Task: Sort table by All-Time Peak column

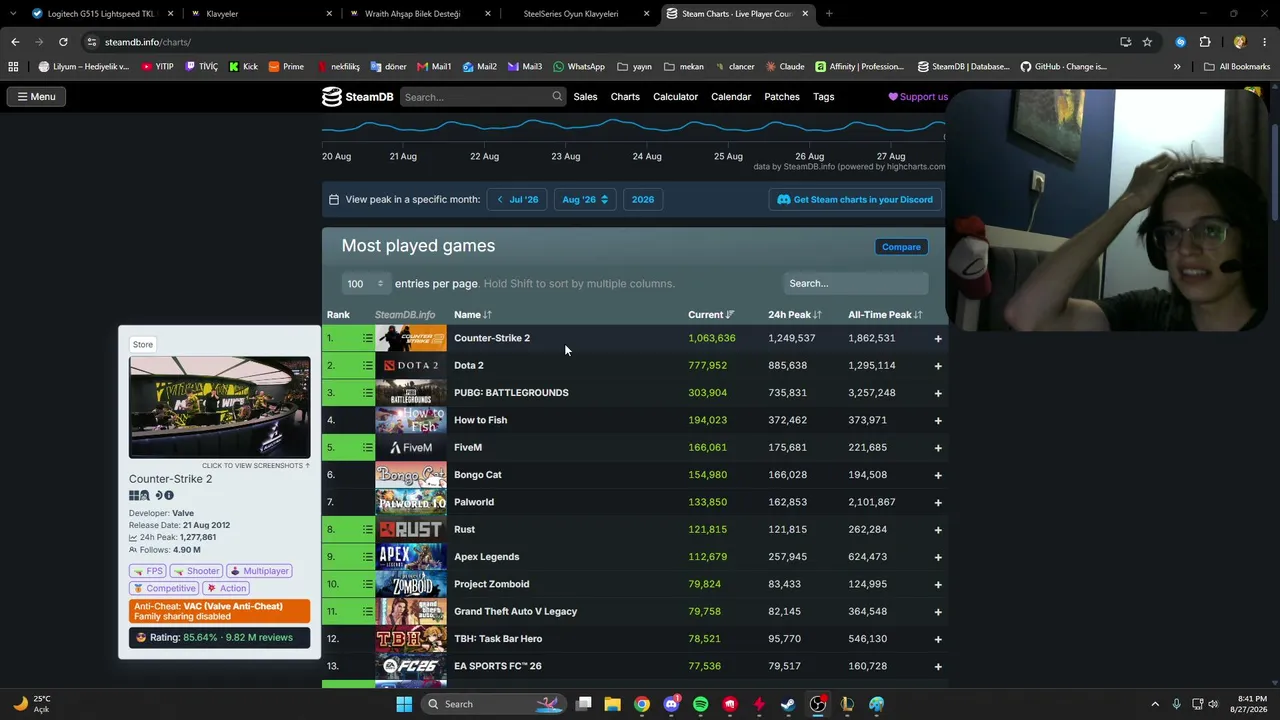Action: coord(885,315)
